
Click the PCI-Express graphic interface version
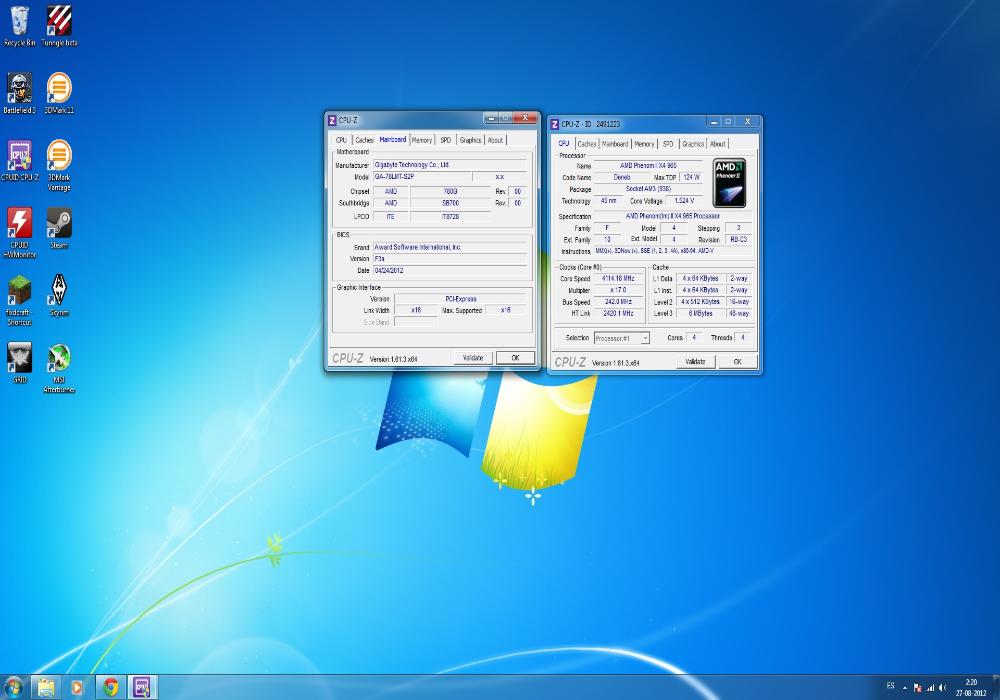[460, 298]
